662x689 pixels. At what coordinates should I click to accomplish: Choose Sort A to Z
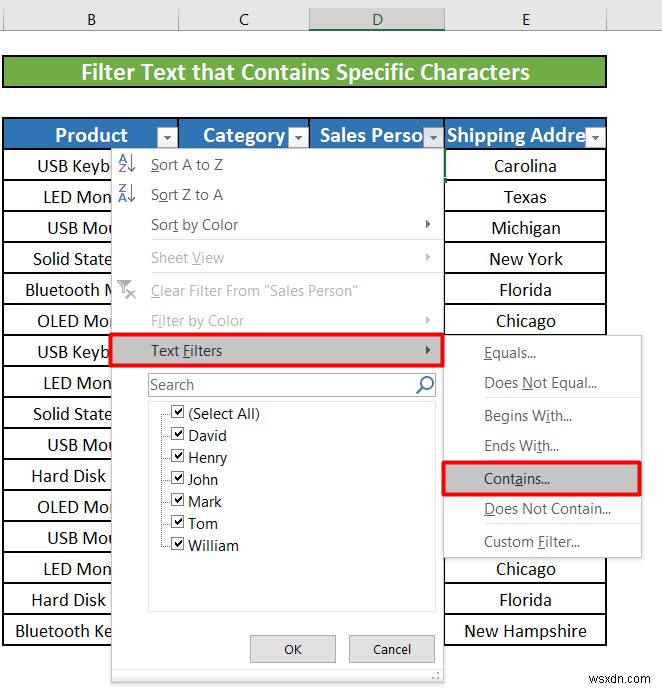pos(277,165)
